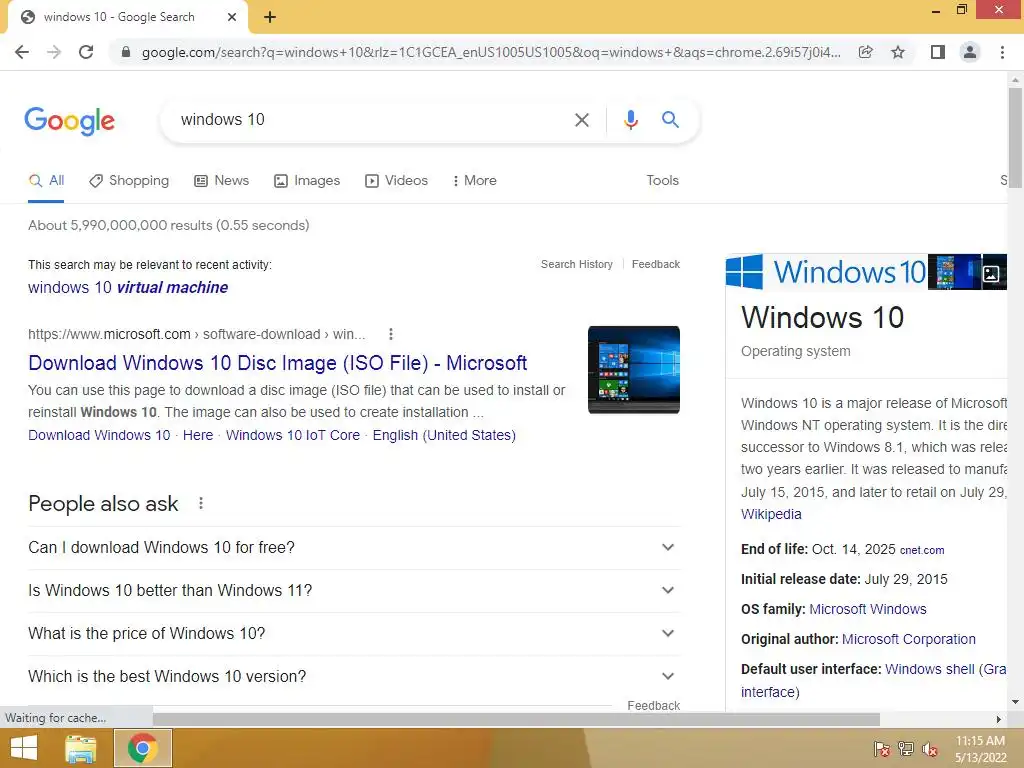
Task: Run the search with the magnifier icon
Action: click(x=670, y=120)
